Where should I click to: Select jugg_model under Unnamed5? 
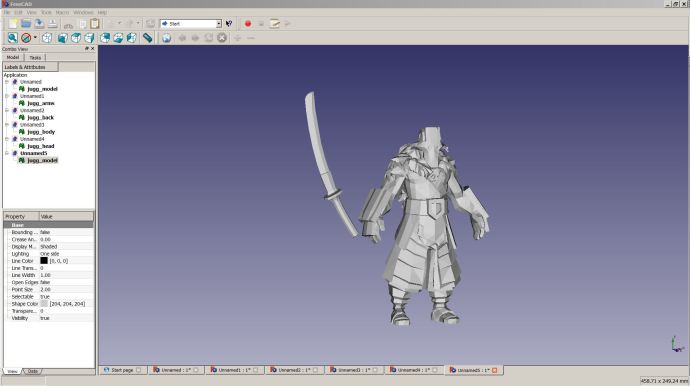point(42,160)
